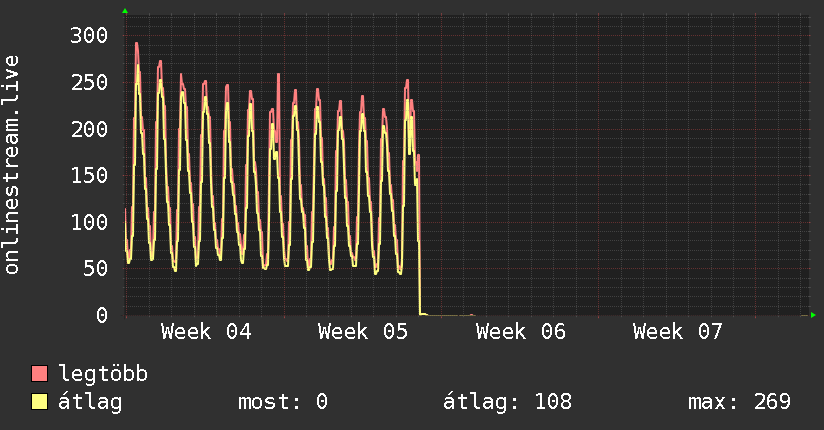Click the 250 y-axis value
Viewport: 824px width, 430px height.
coord(89,83)
